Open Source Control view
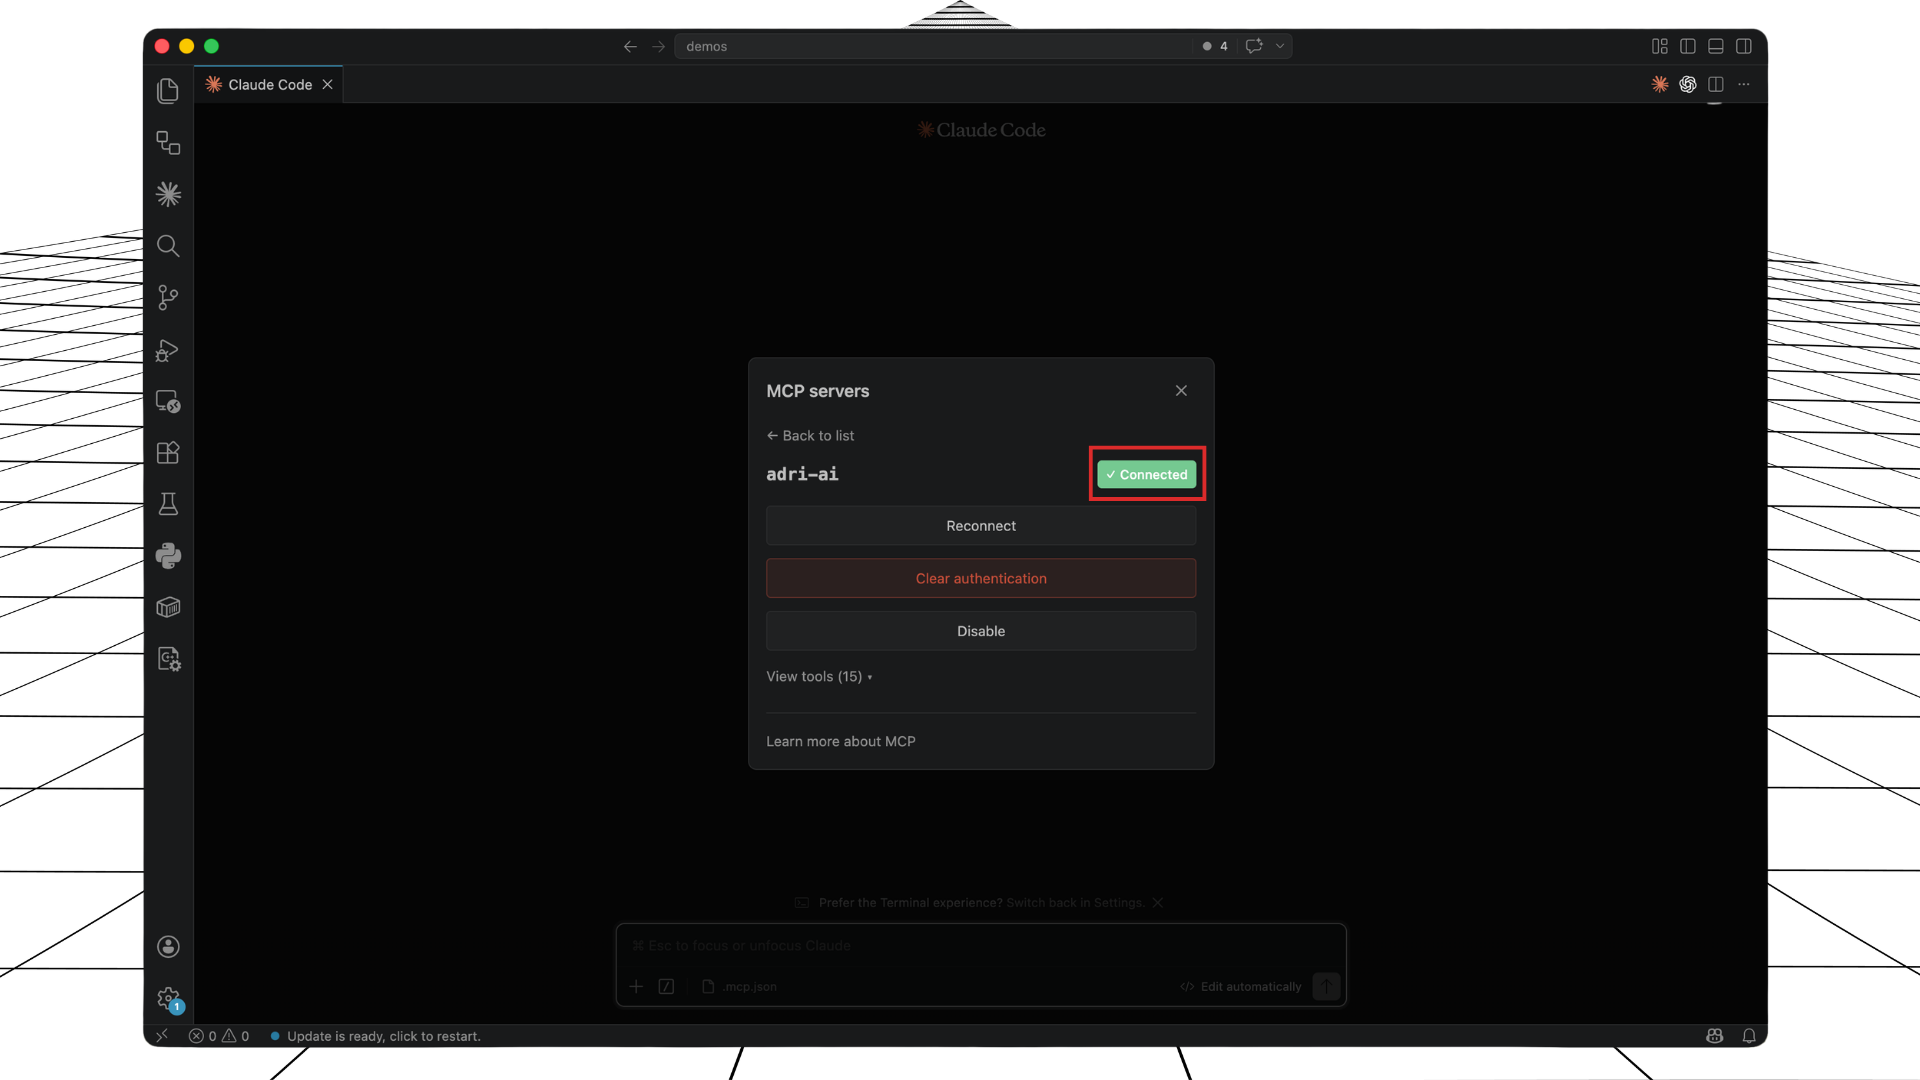This screenshot has width=1920, height=1080. tap(168, 297)
